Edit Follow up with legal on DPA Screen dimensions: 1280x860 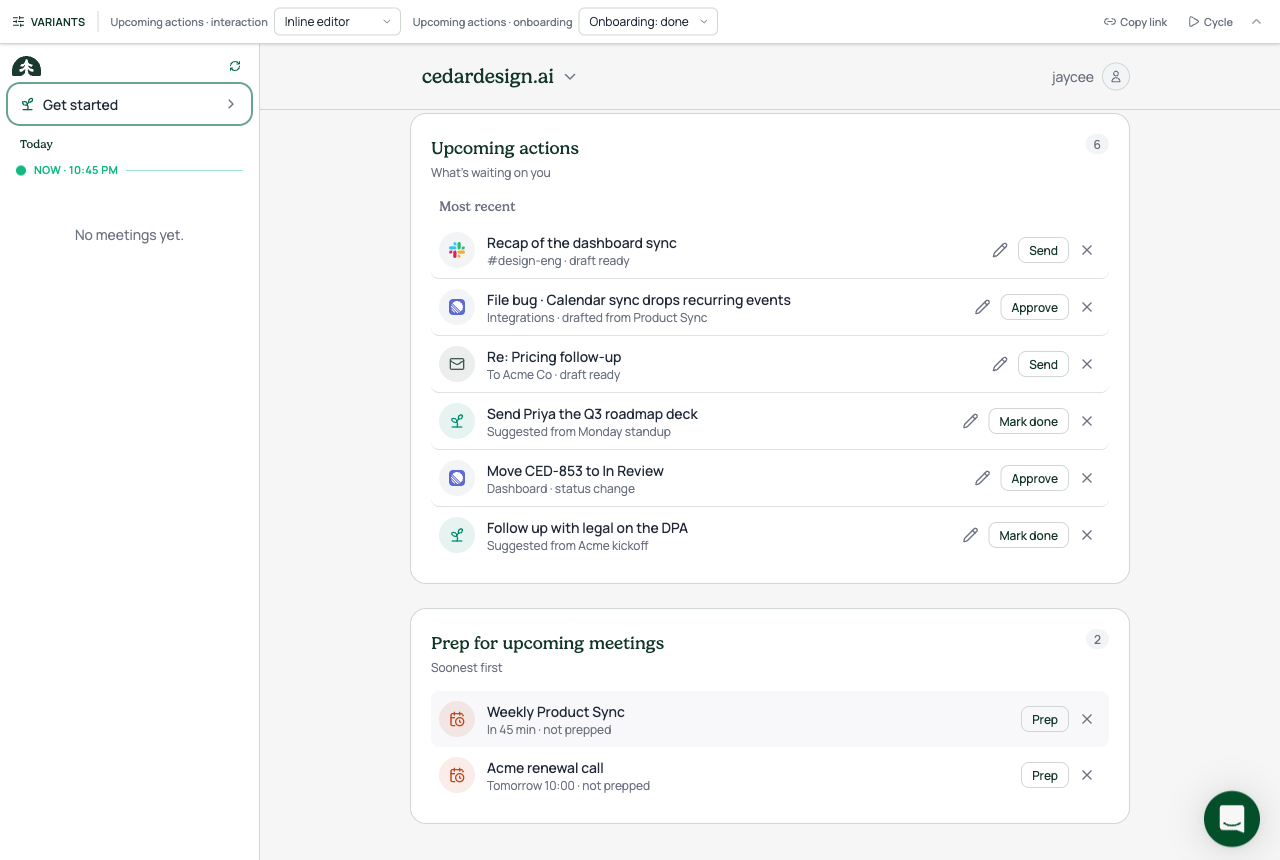970,535
